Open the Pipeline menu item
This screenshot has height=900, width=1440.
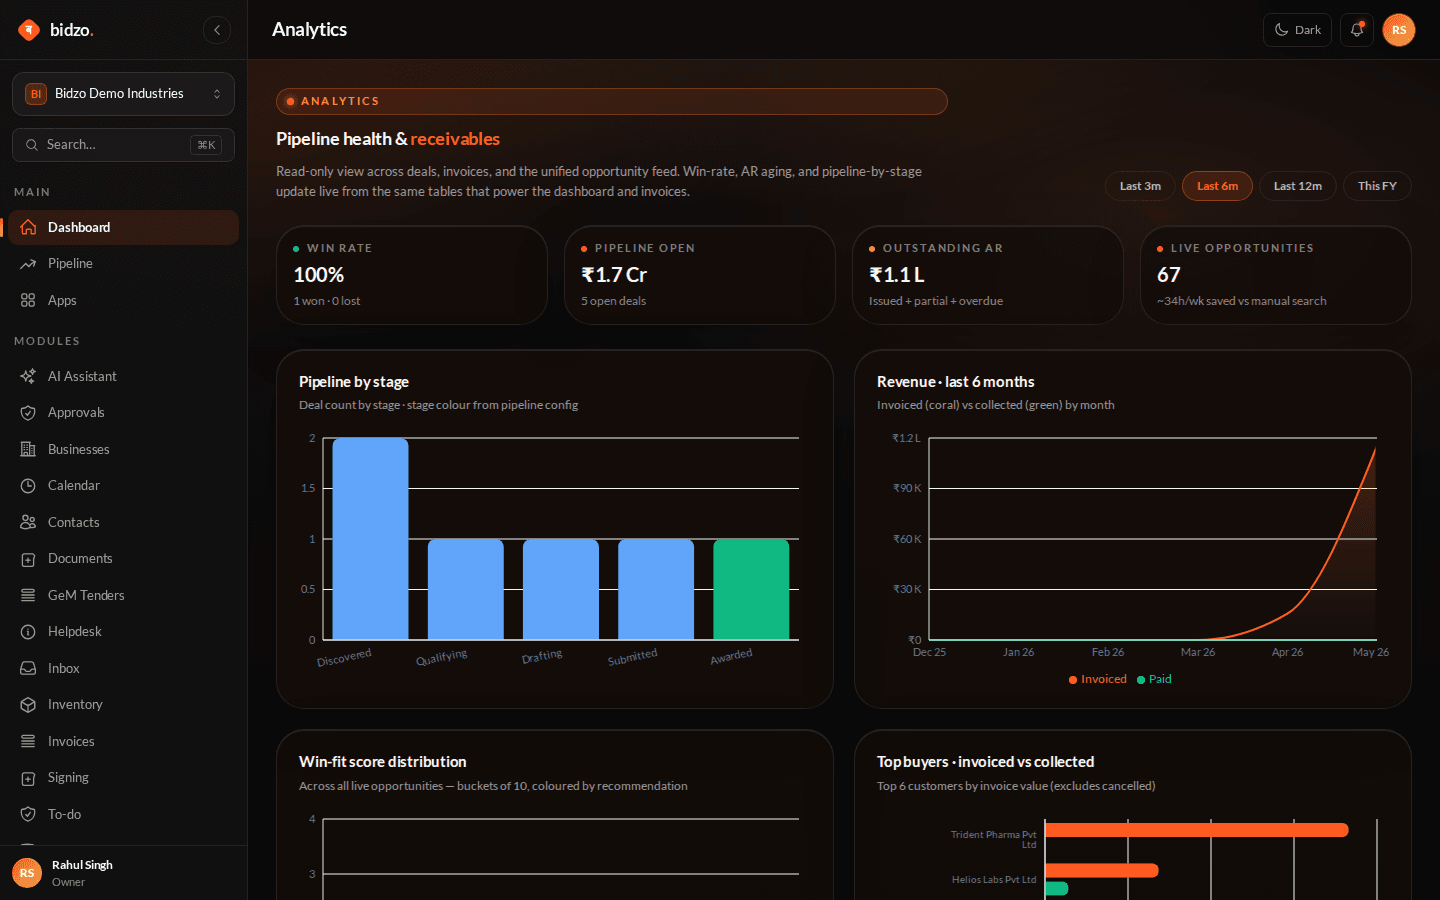pyautogui.click(x=123, y=264)
